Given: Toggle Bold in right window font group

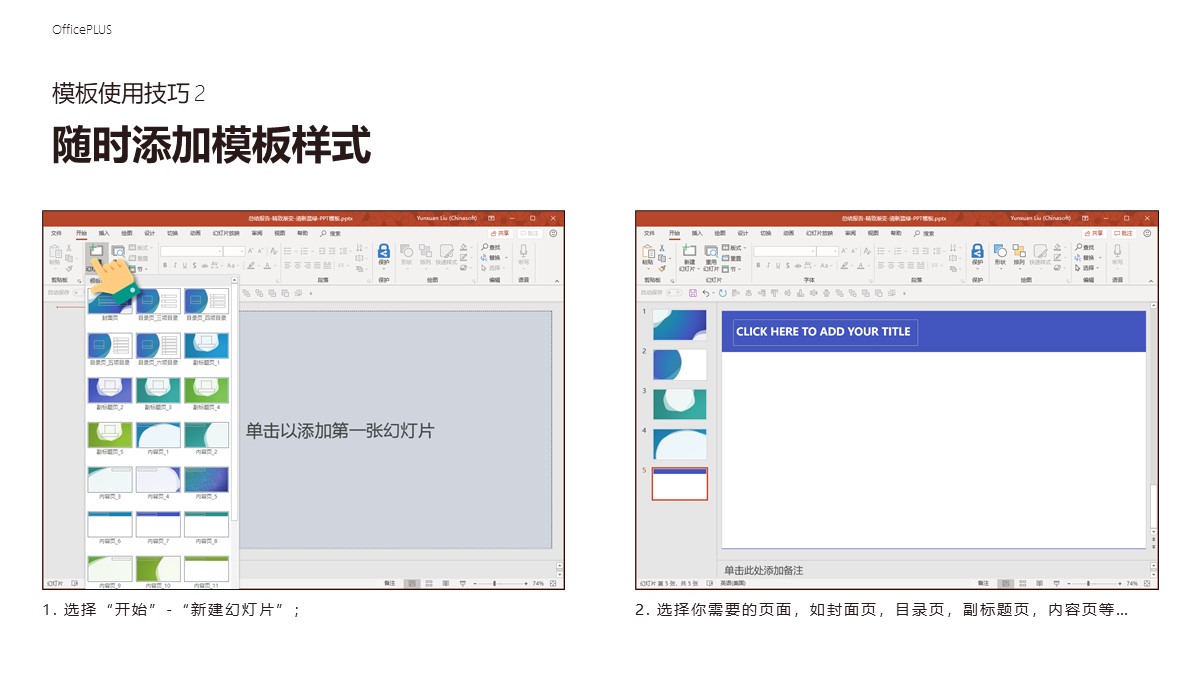Looking at the screenshot, I should (758, 265).
